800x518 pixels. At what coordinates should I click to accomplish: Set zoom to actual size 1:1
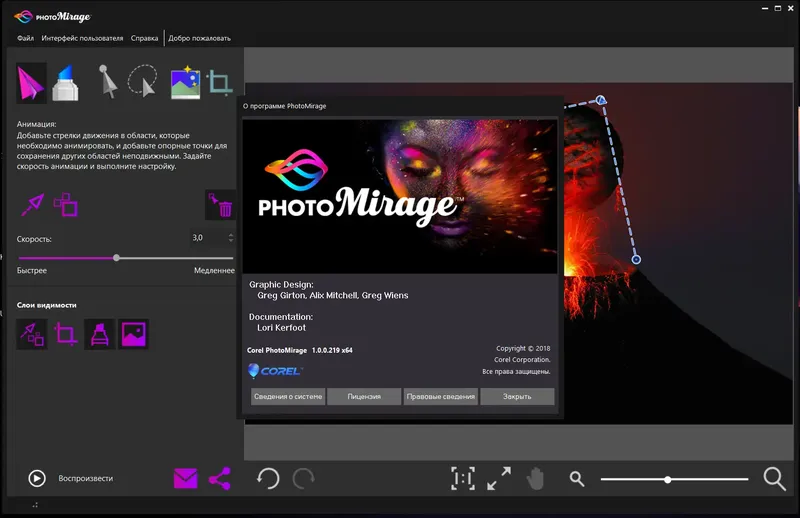tap(463, 479)
